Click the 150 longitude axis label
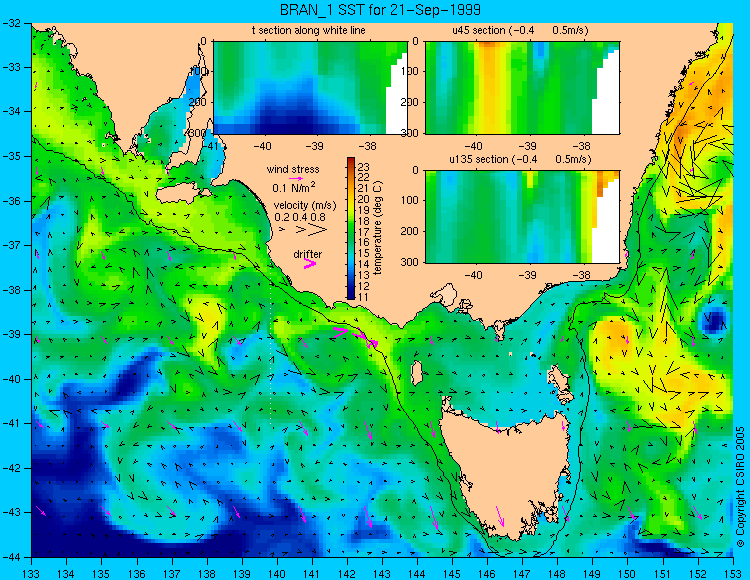750x580 pixels. 628,573
